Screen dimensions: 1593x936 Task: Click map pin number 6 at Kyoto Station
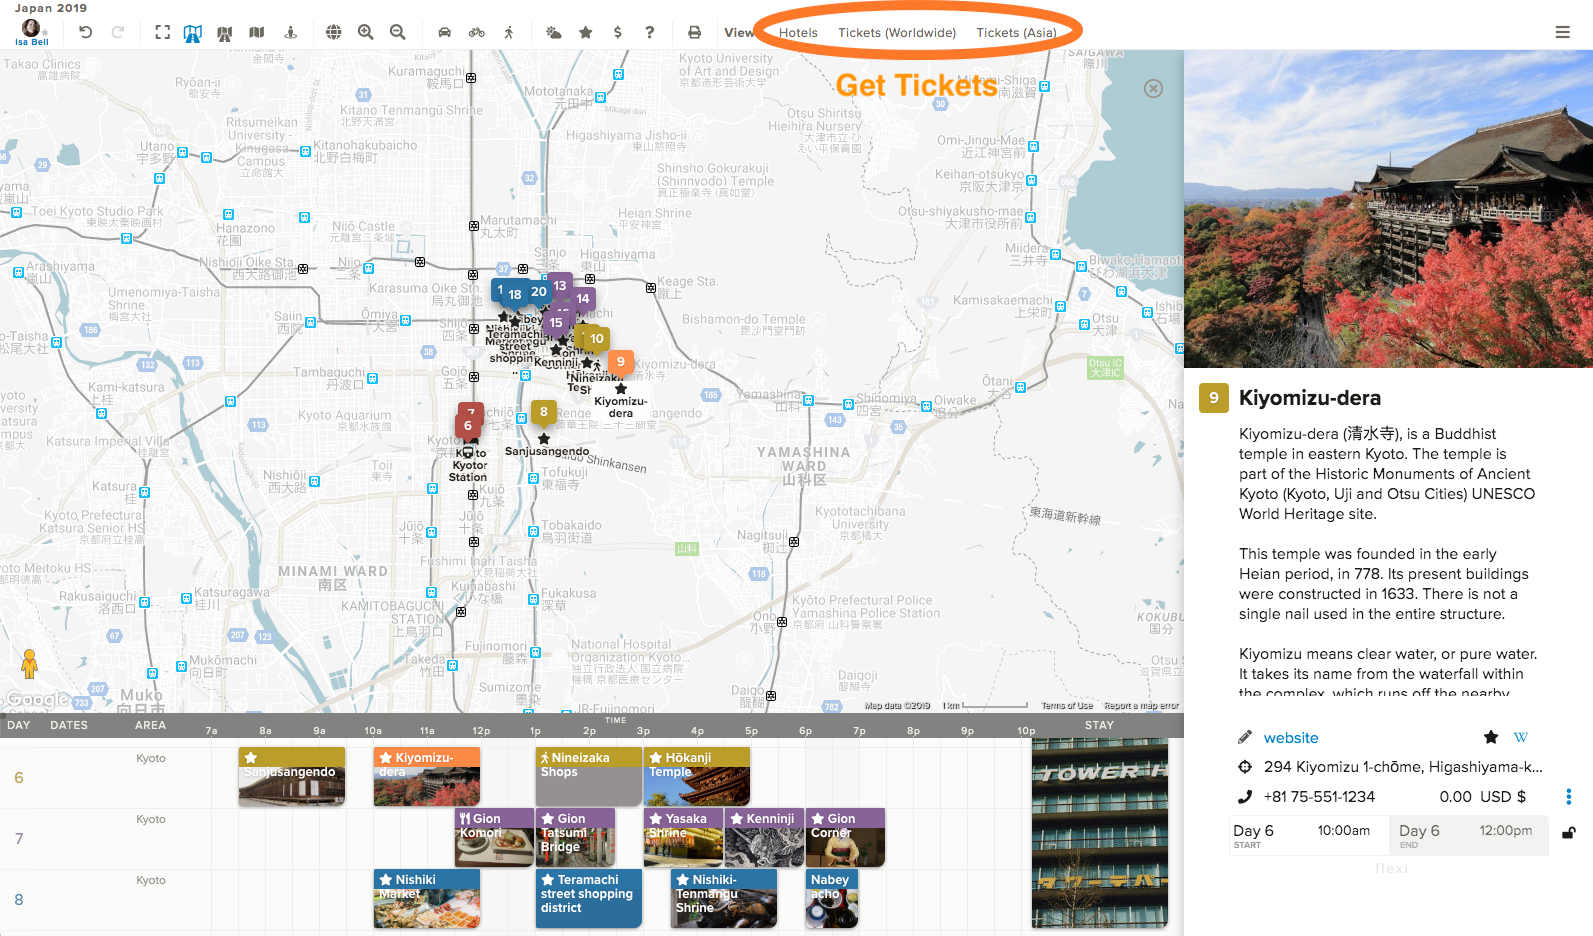tap(467, 426)
